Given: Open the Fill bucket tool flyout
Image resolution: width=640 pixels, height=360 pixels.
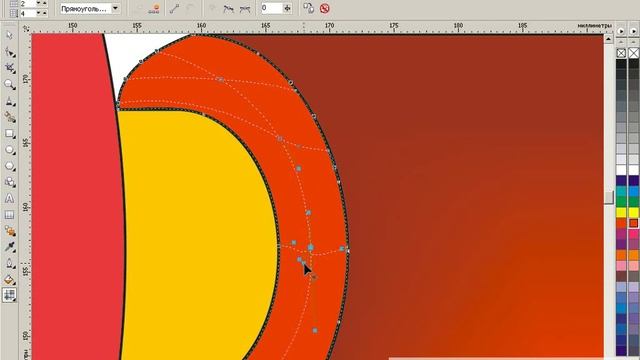Looking at the screenshot, I should pyautogui.click(x=9, y=280).
